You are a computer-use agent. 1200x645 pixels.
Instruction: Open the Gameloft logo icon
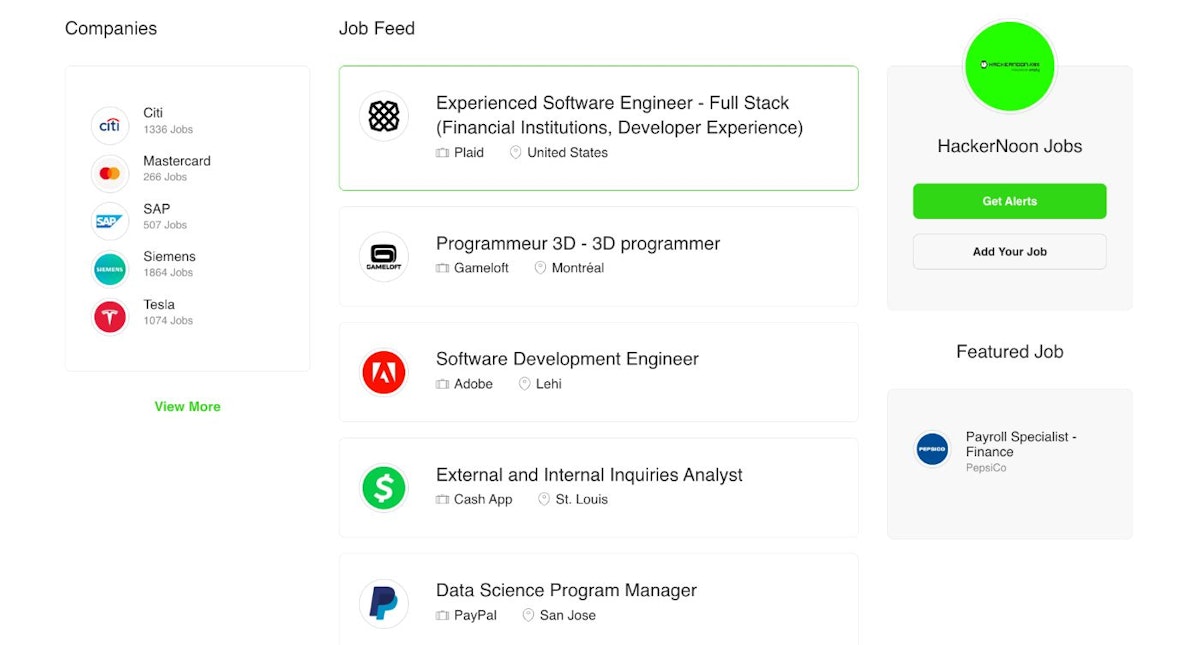[384, 257]
